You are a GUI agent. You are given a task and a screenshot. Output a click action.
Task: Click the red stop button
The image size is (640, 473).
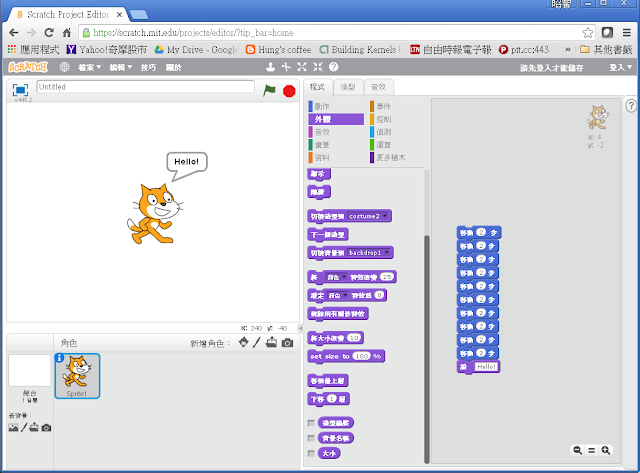pos(289,91)
